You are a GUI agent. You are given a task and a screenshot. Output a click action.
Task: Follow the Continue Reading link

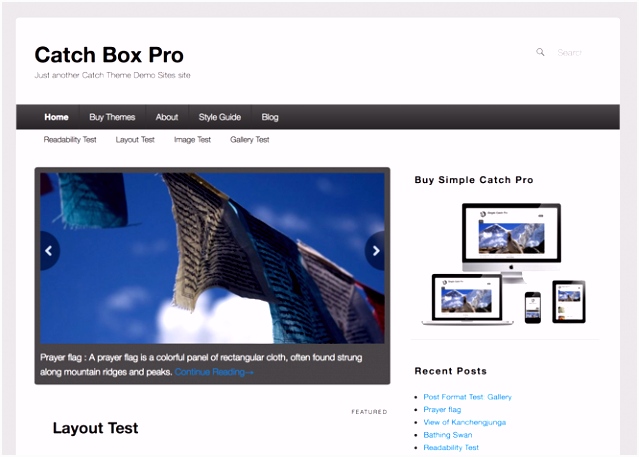214,372
